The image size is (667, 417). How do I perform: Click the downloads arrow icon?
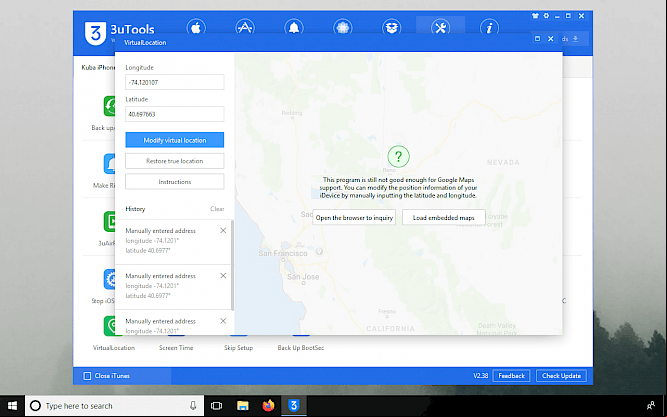(x=576, y=39)
